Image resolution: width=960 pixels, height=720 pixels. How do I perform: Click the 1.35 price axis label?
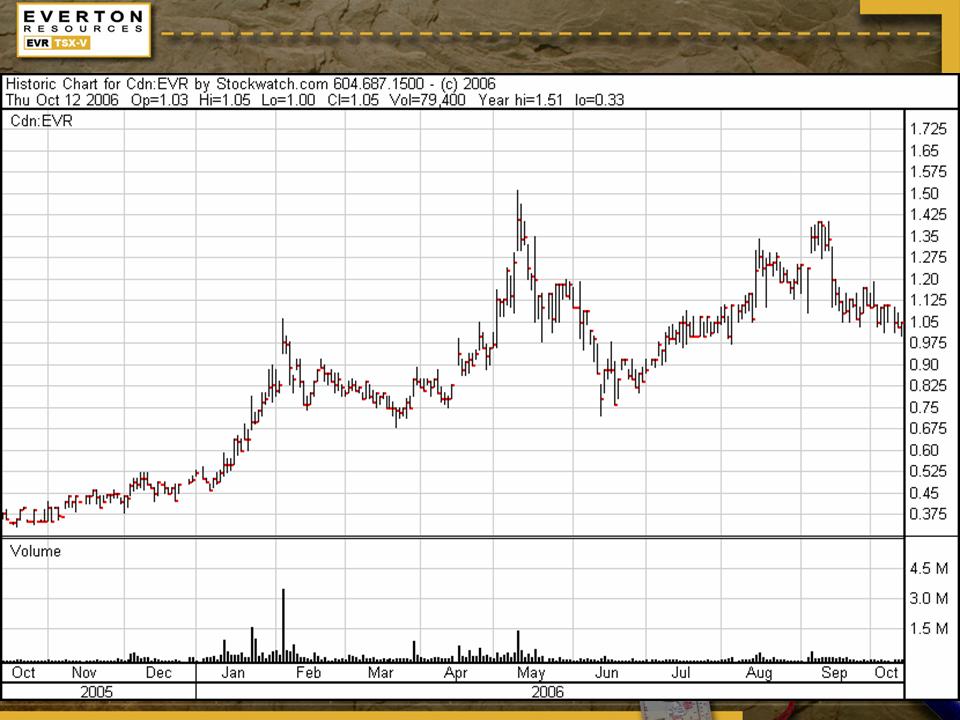(924, 236)
